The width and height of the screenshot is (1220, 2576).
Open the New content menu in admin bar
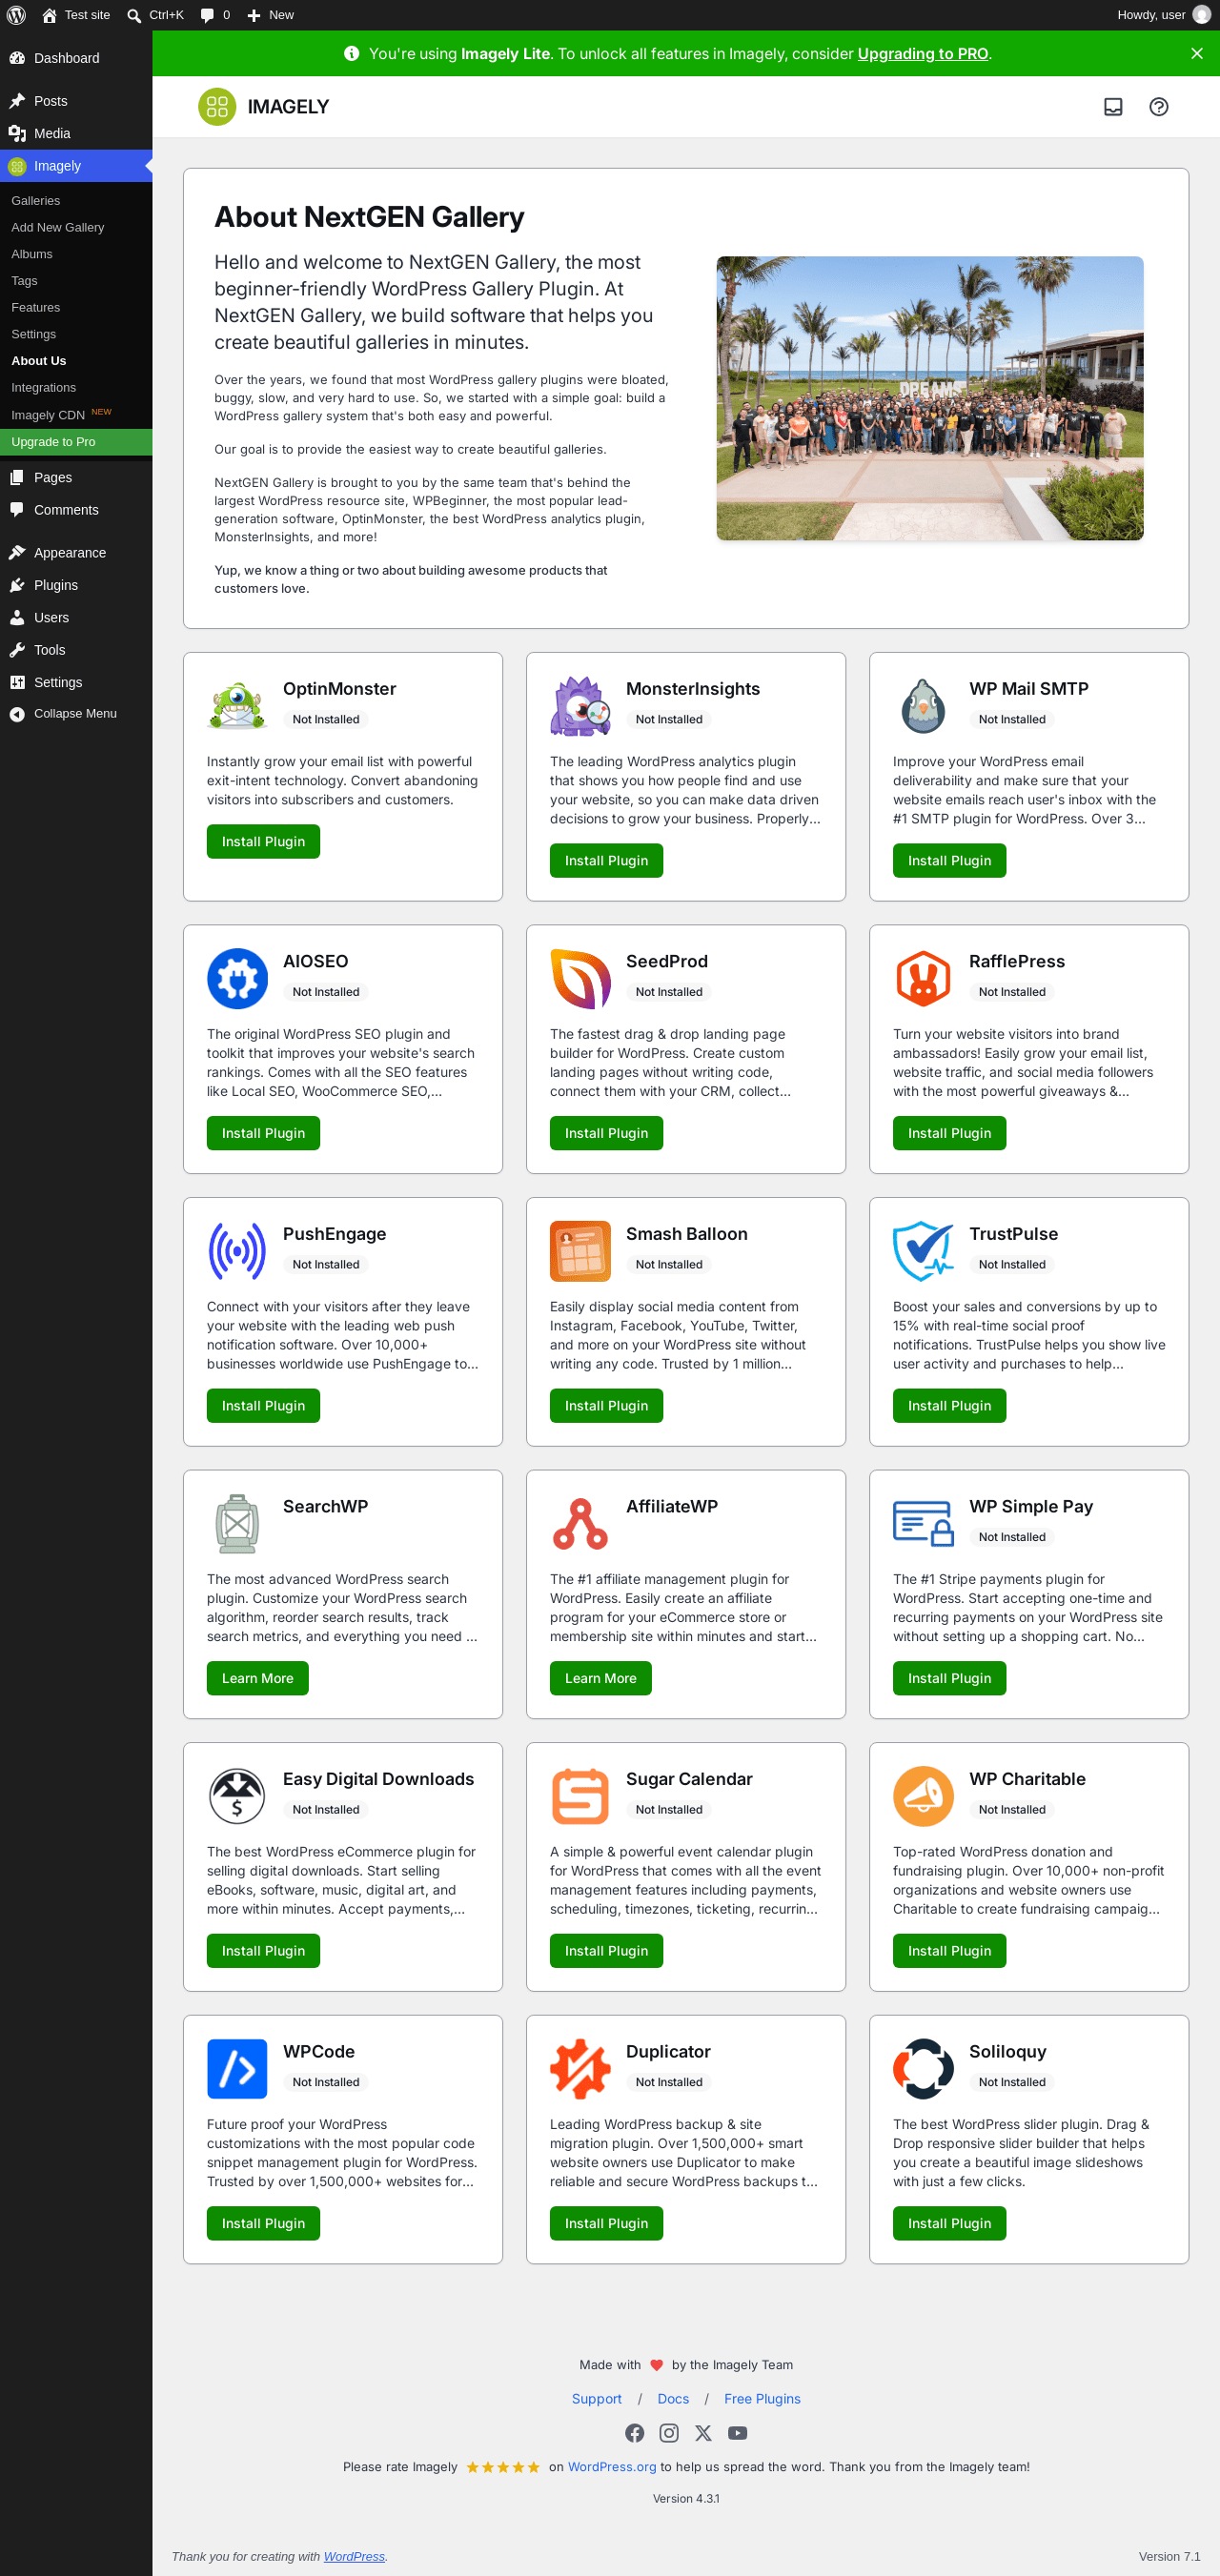[x=270, y=15]
